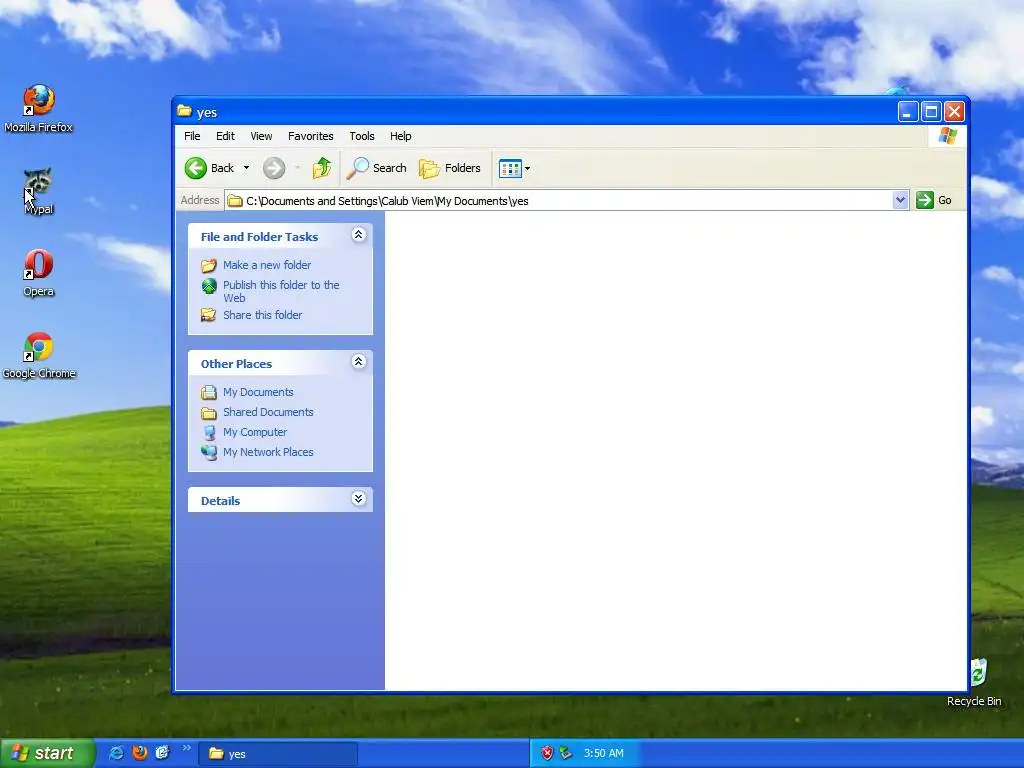Open the File menu
Screen dimensions: 1024x768
click(192, 136)
